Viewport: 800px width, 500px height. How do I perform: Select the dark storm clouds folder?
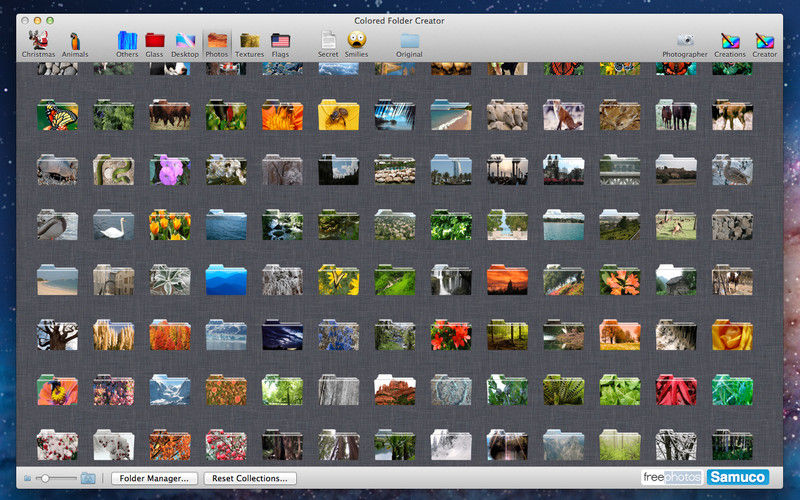tap(282, 335)
